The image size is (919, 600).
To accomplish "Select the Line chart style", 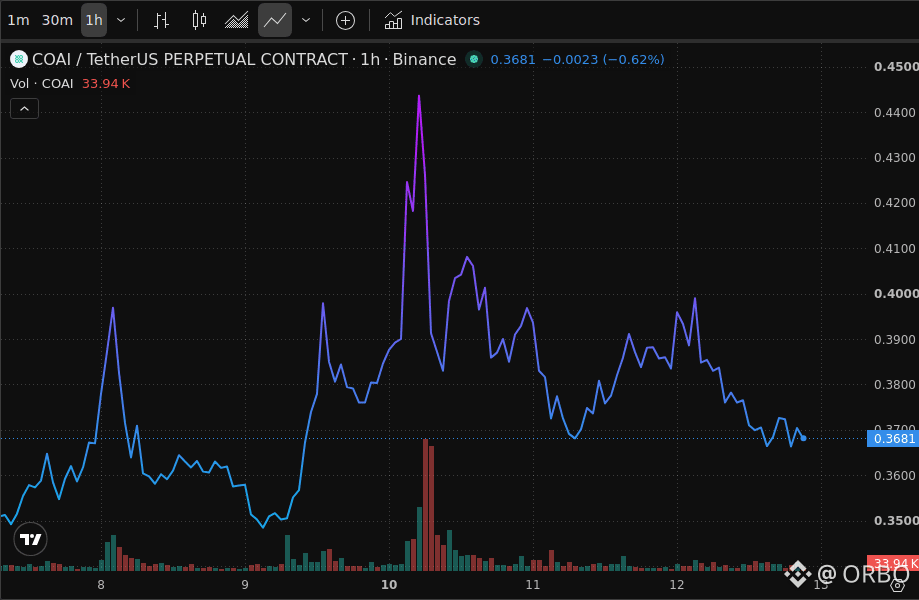I will coord(275,20).
